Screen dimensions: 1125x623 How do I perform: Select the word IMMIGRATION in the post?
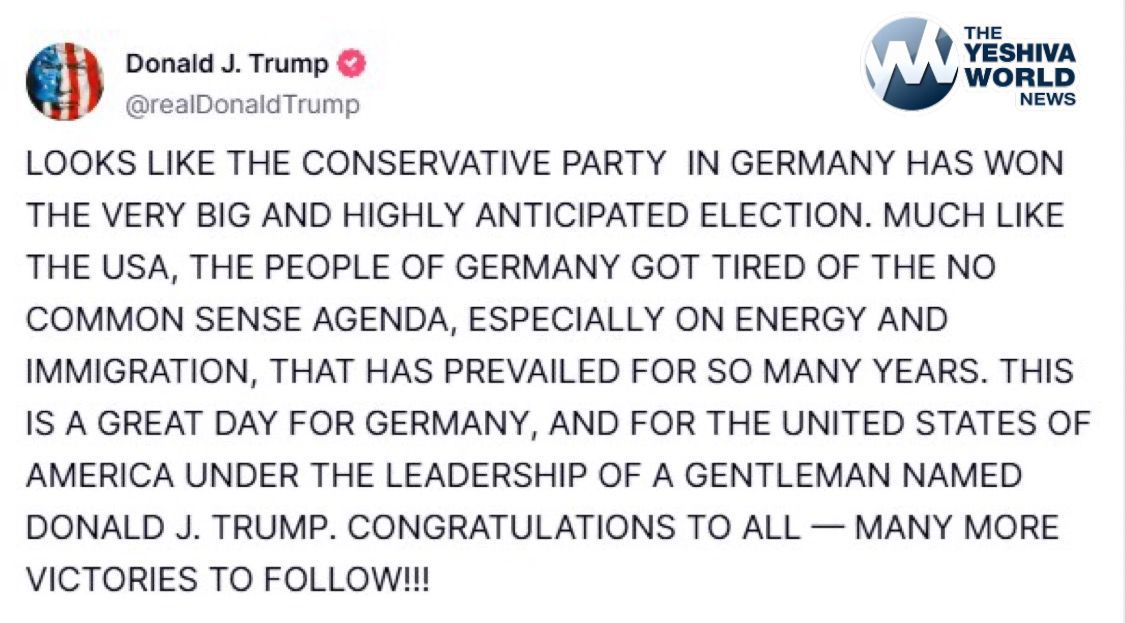pos(130,372)
